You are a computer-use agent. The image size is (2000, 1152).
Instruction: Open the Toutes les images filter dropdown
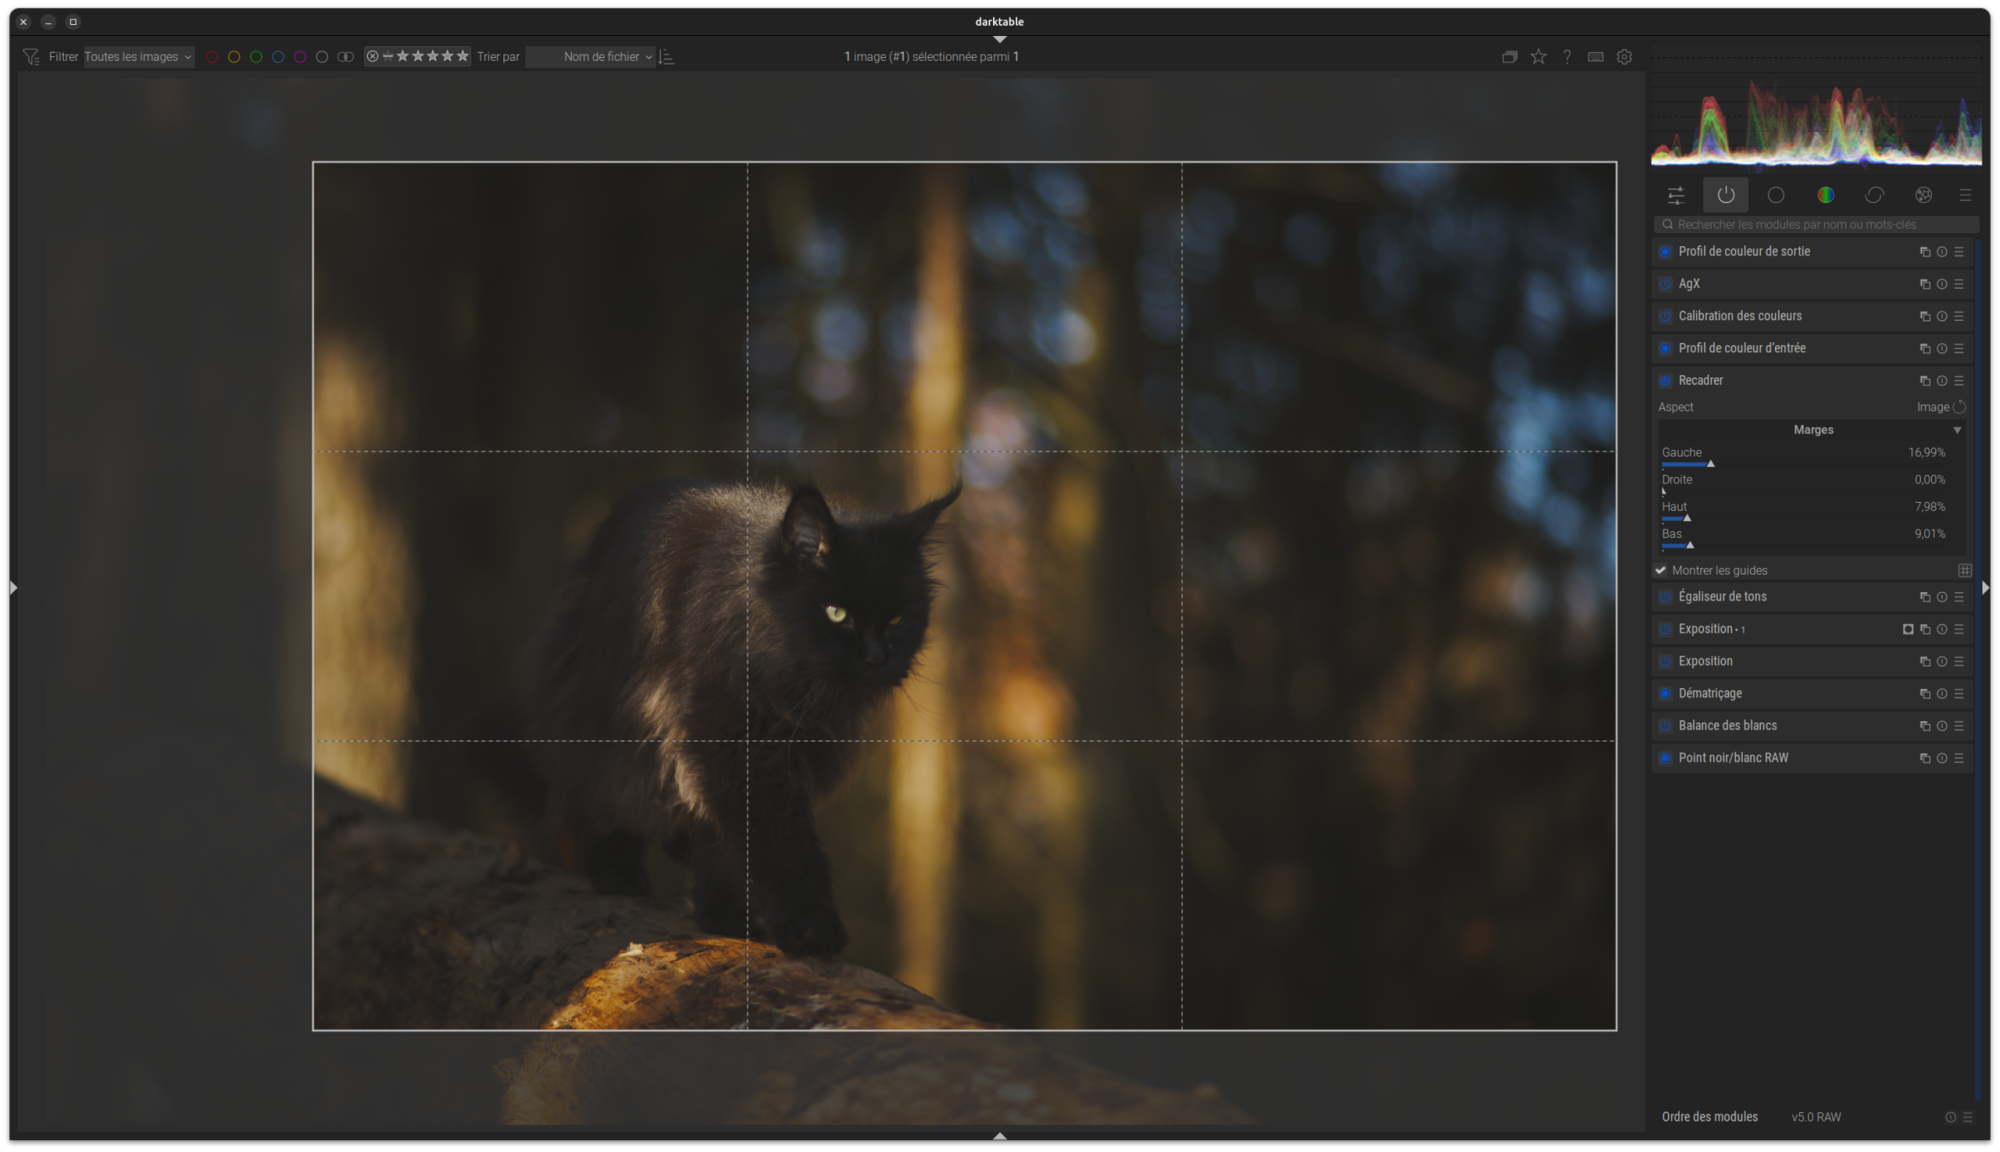tap(138, 57)
